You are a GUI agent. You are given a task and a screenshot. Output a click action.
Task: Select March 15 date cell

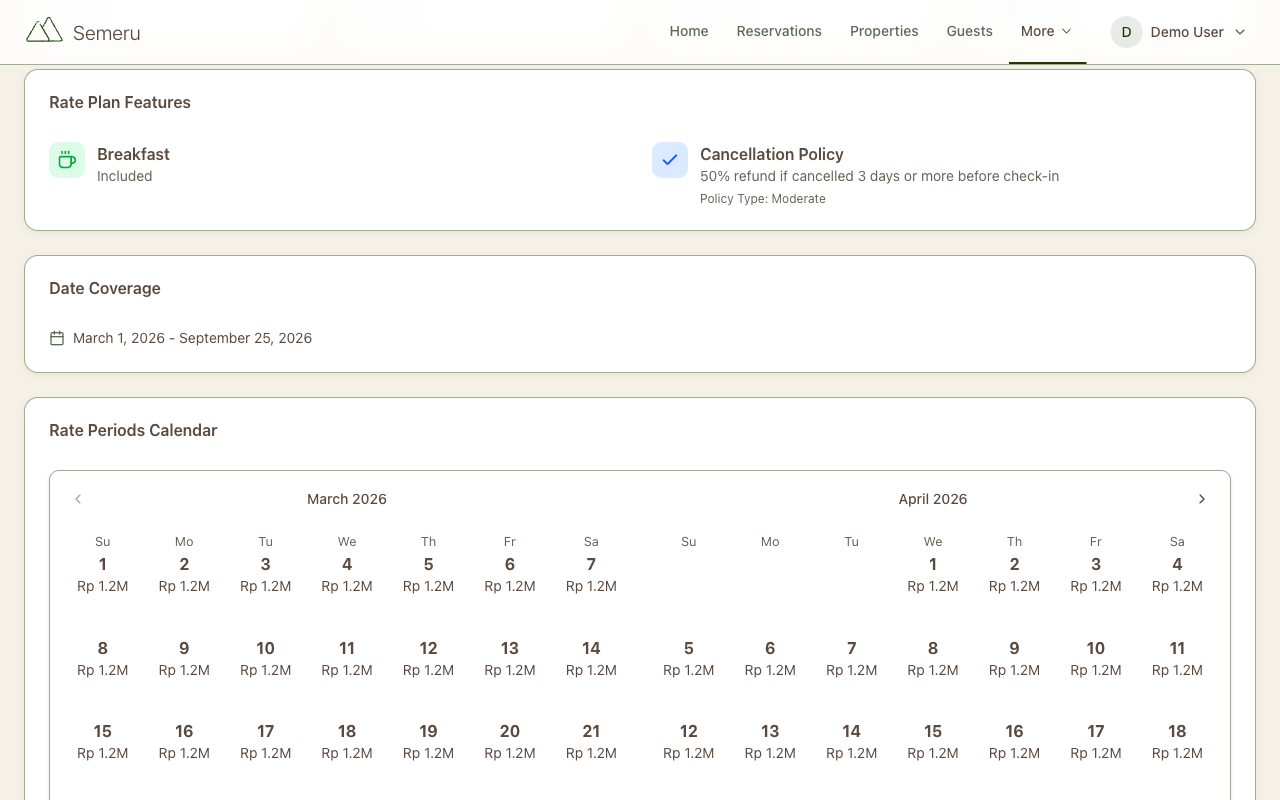pyautogui.click(x=103, y=742)
